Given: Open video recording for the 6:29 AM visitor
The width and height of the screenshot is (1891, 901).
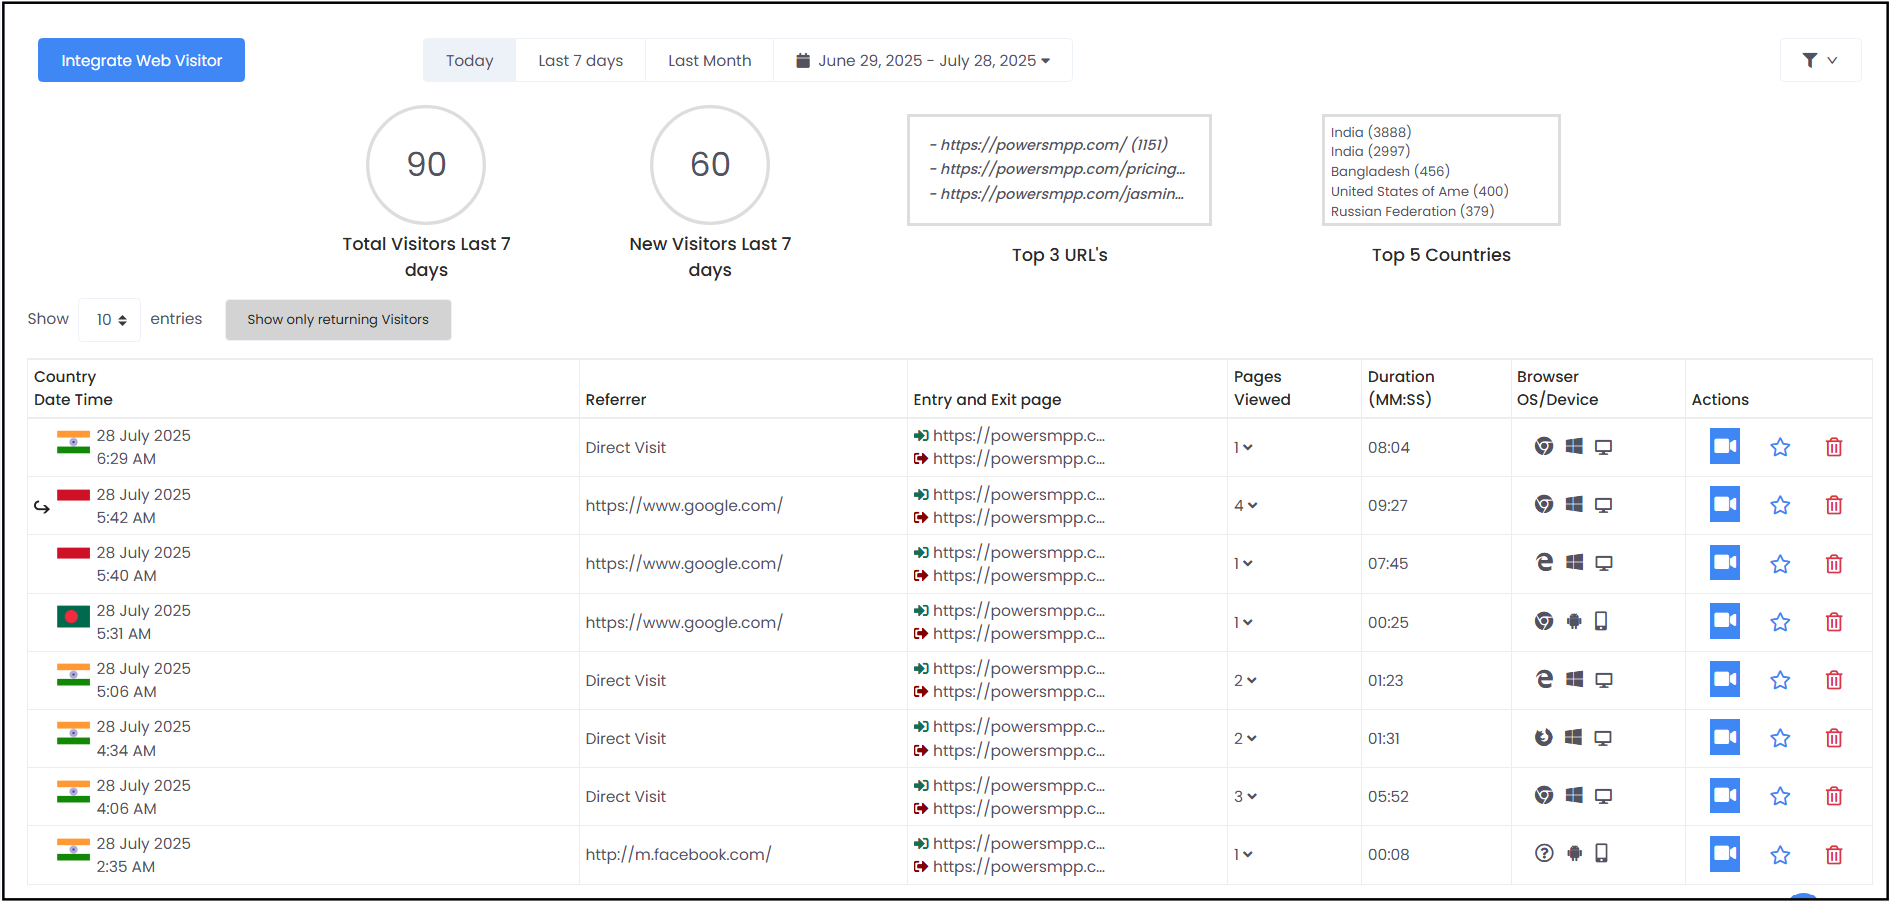Looking at the screenshot, I should pyautogui.click(x=1724, y=447).
